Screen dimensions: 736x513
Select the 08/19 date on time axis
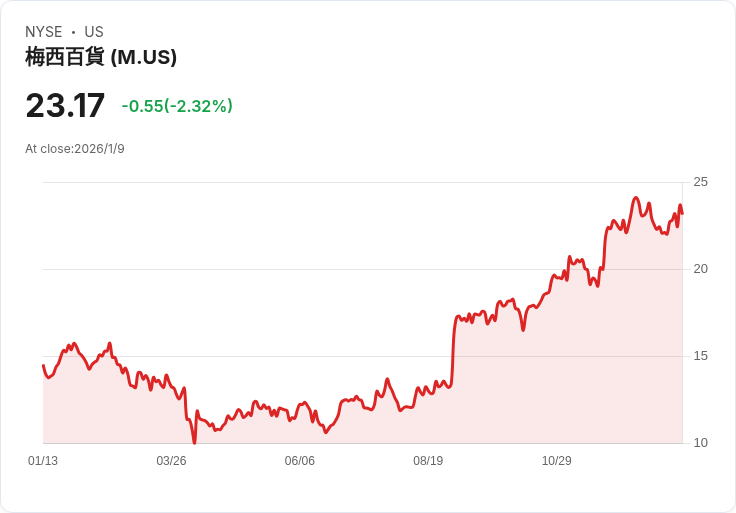click(428, 461)
